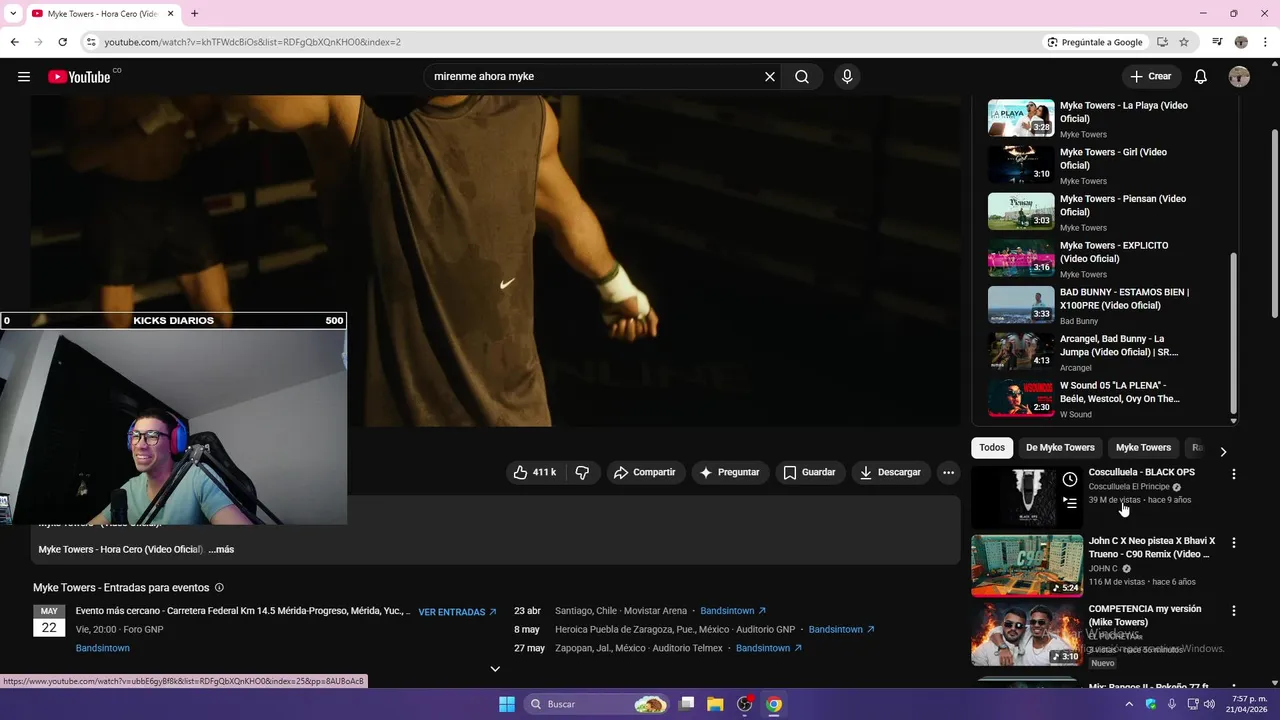Open options for Cosculluela - BLACK OPS

1233,474
